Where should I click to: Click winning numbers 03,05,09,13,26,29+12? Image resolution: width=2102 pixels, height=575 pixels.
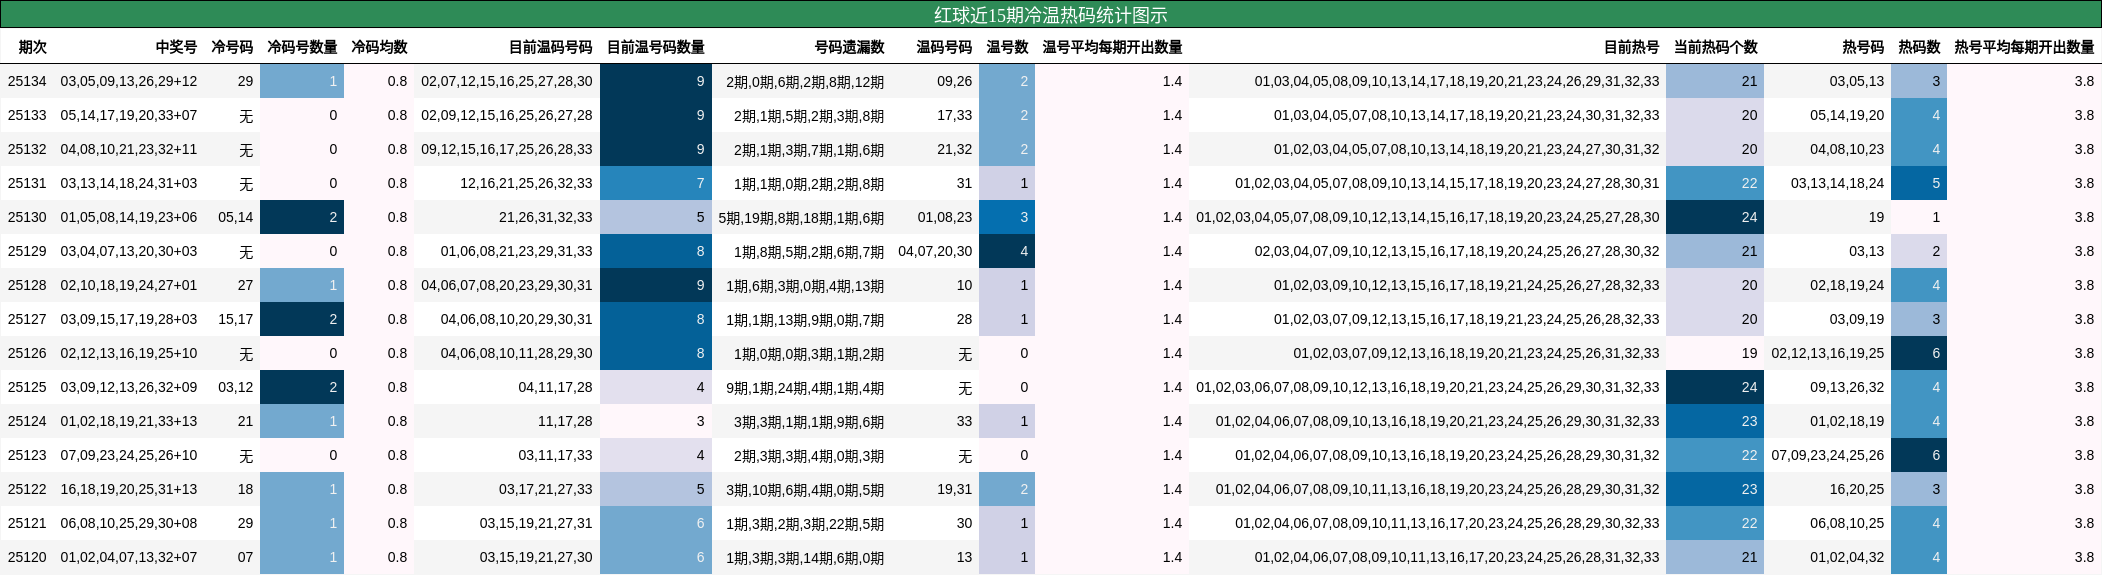point(129,81)
